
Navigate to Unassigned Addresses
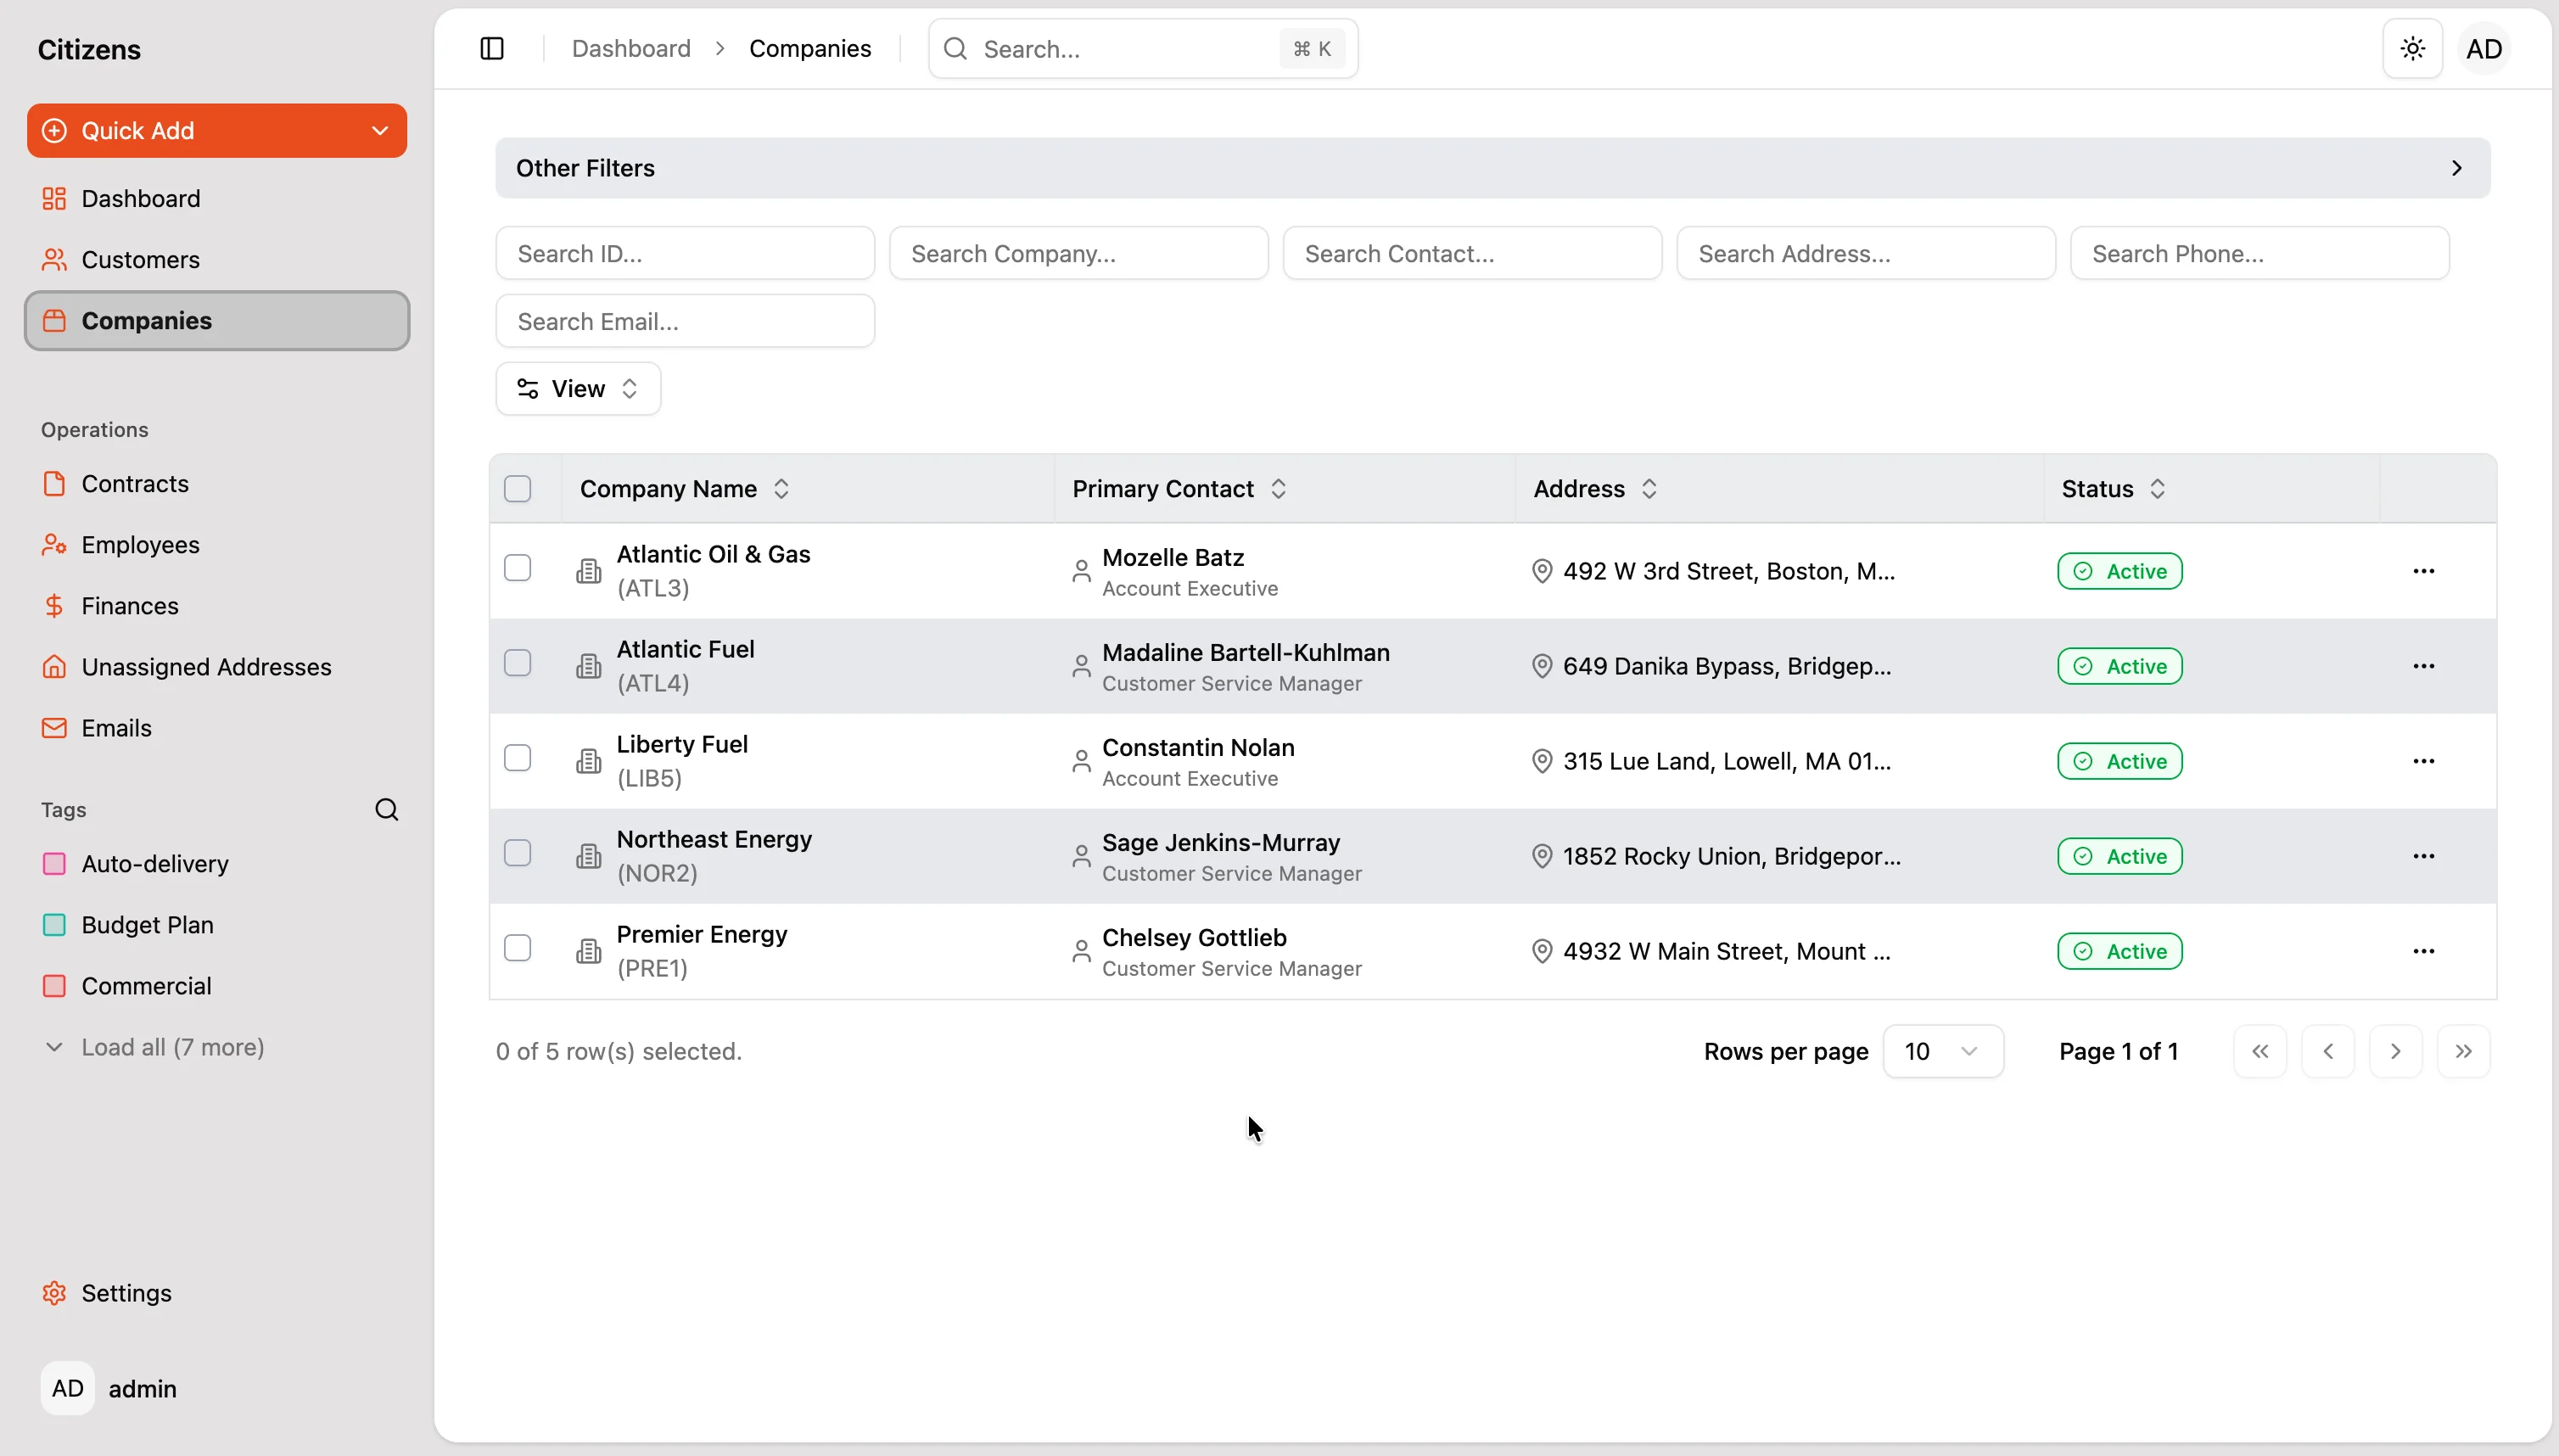coord(206,667)
